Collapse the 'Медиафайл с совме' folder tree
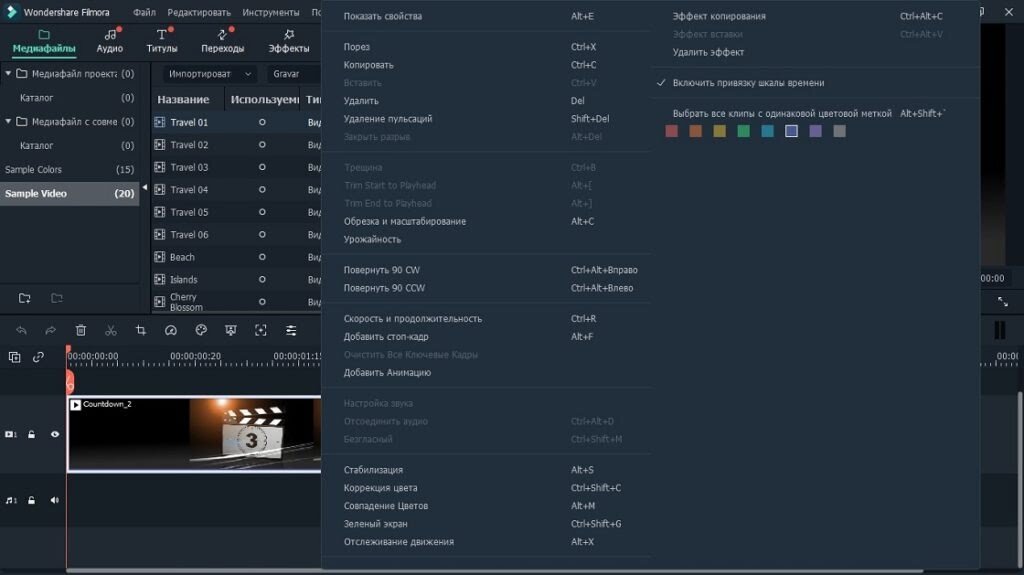The height and width of the screenshot is (575, 1024). point(9,122)
